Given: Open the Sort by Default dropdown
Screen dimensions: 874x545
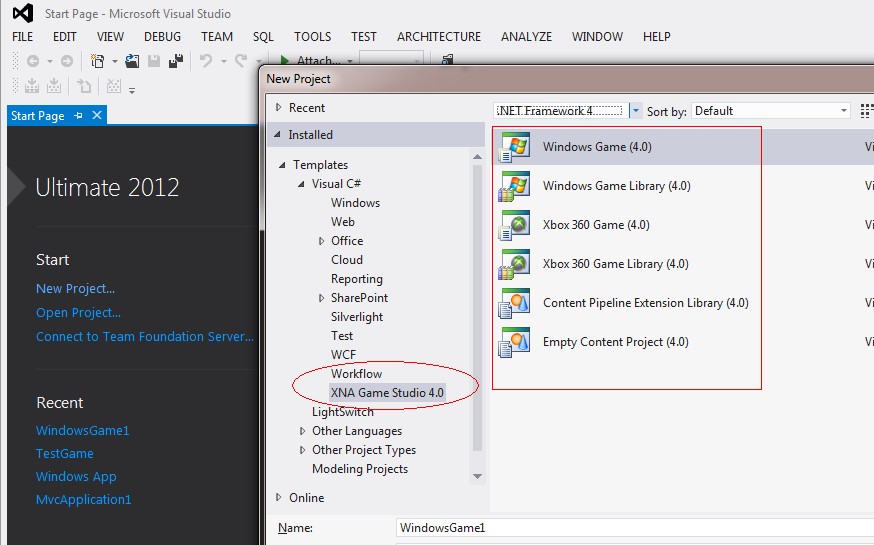Looking at the screenshot, I should tap(843, 111).
